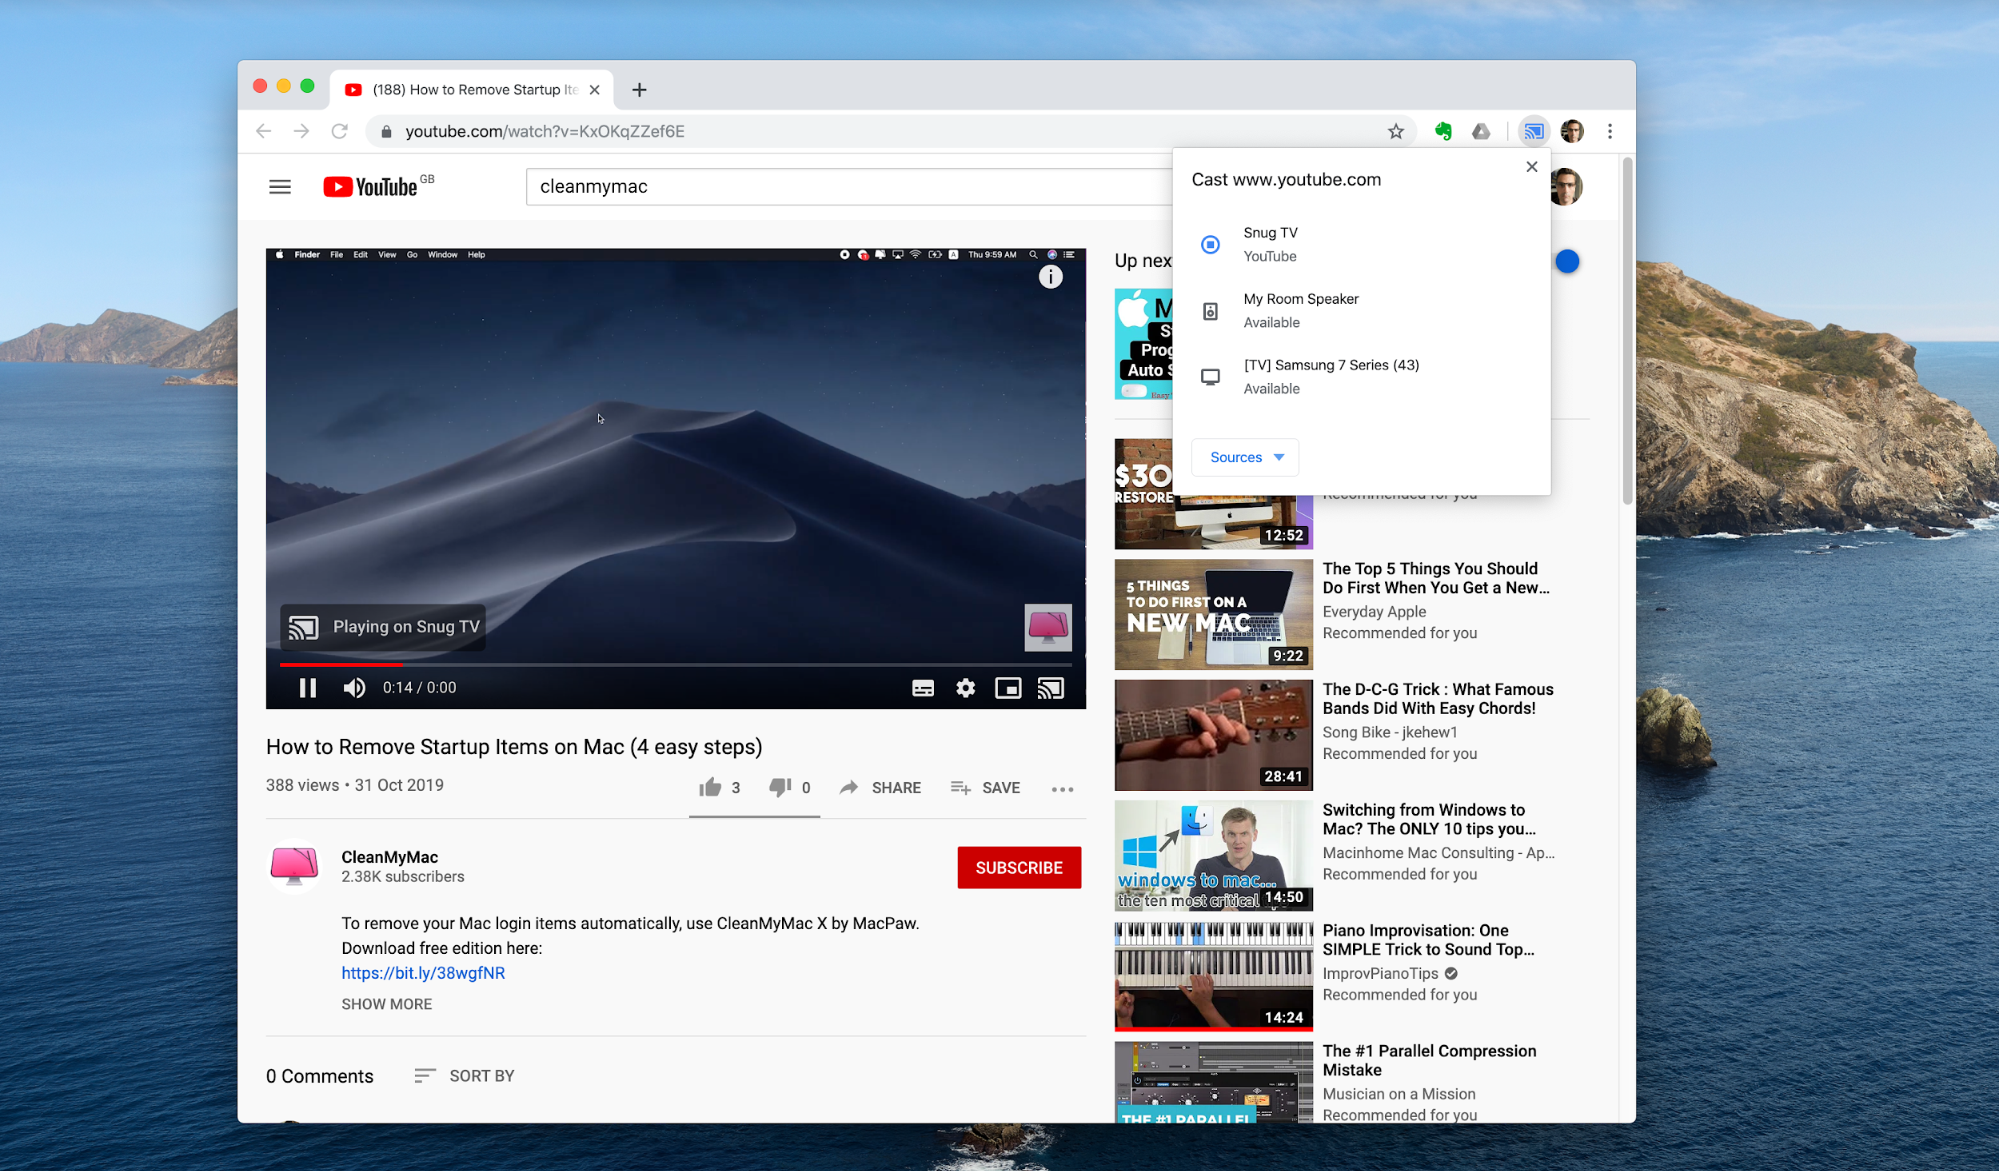Click the Chrome Cast extension icon
1999x1172 pixels.
point(1532,130)
